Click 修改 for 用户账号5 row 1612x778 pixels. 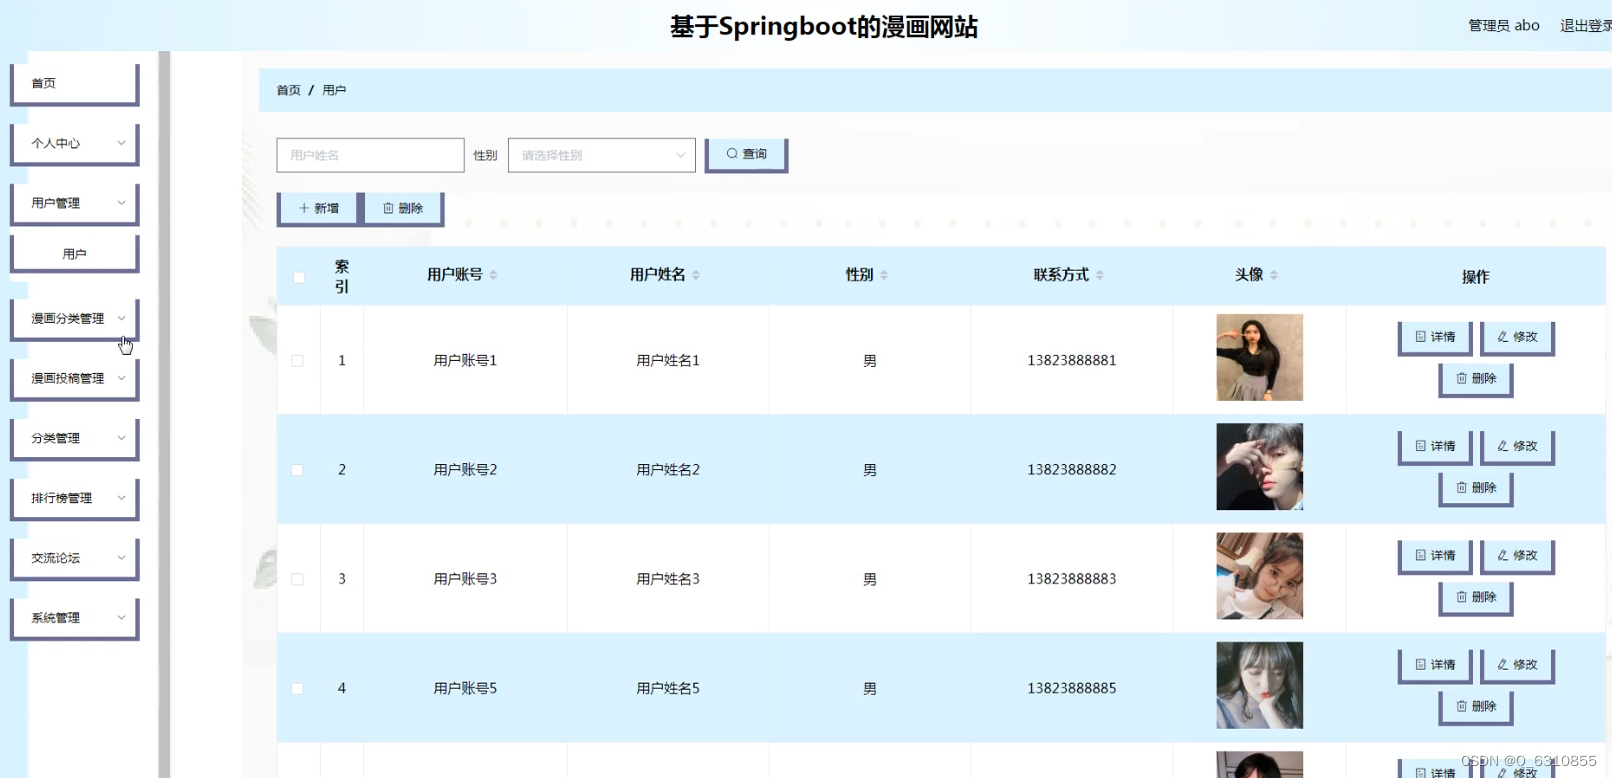(1517, 665)
